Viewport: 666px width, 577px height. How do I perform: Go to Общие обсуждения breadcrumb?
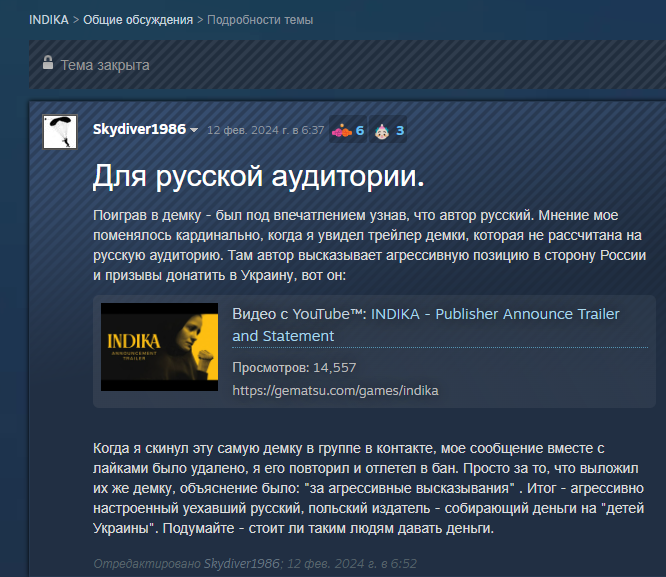138,20
